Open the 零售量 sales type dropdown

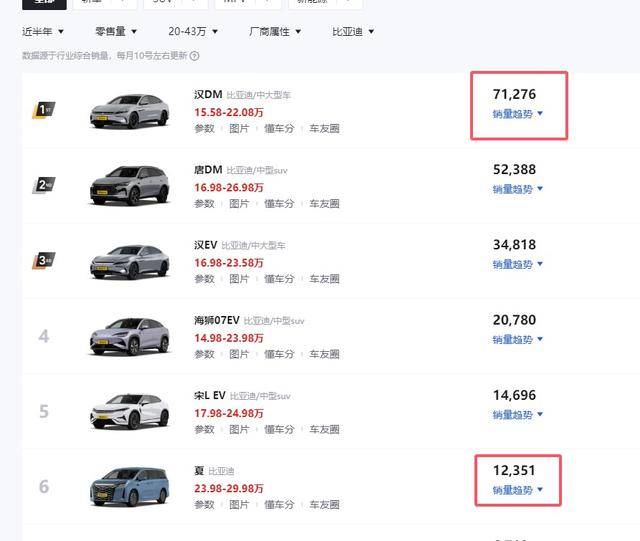point(116,31)
